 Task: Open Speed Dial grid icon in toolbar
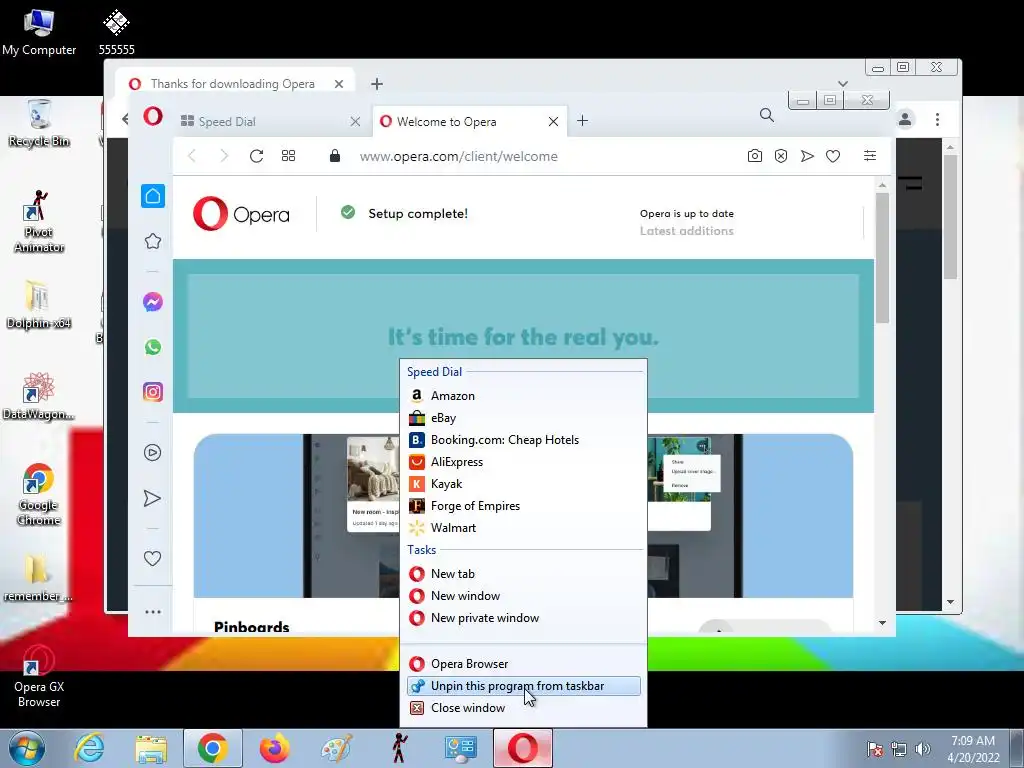point(288,156)
